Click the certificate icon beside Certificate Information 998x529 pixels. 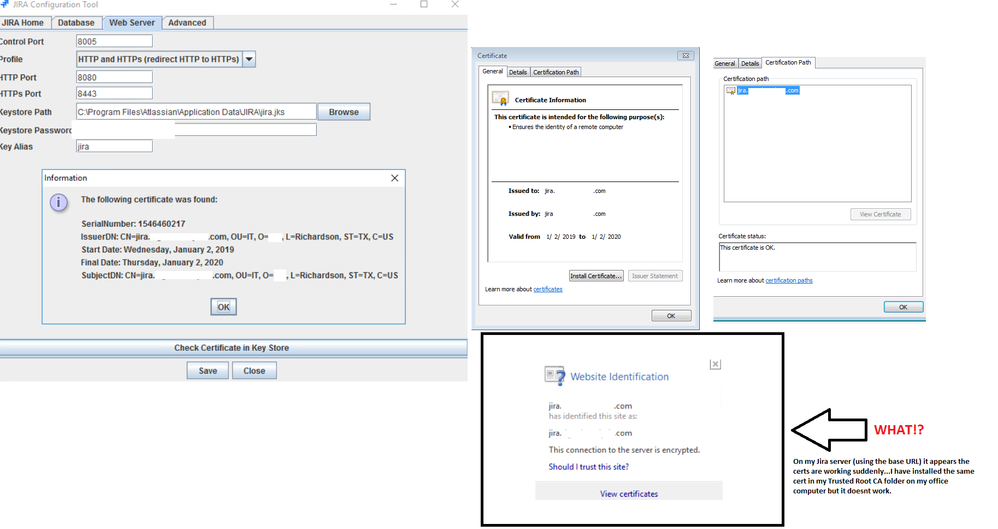coord(500,99)
